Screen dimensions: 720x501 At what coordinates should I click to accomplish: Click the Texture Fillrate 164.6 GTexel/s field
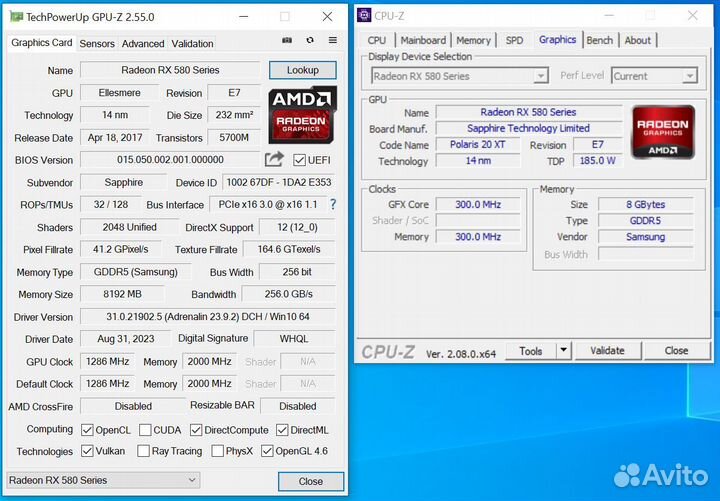289,249
